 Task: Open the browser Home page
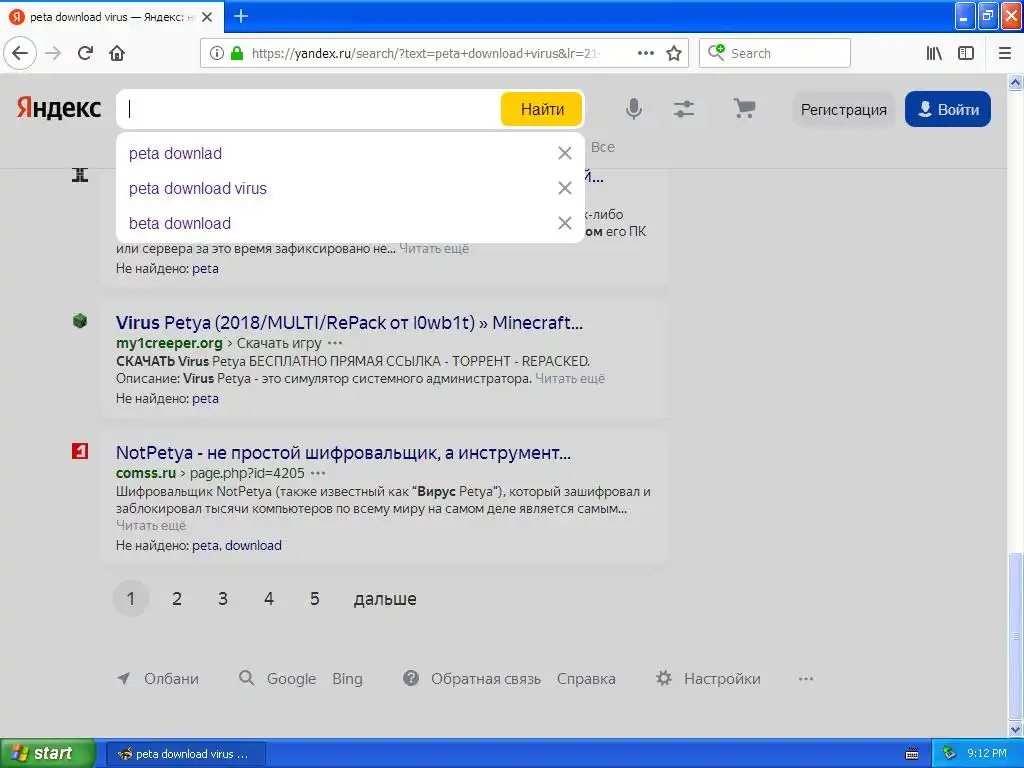point(117,53)
